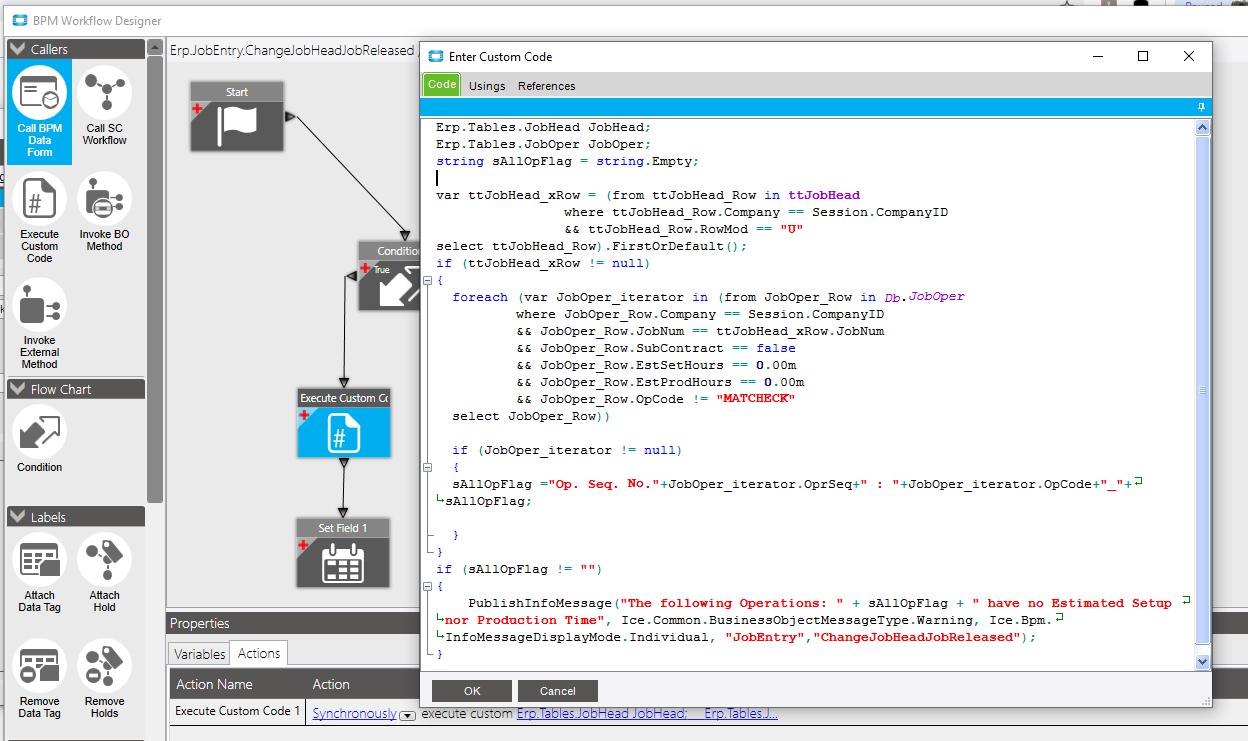Image resolution: width=1248 pixels, height=741 pixels.
Task: Select the Attach Data Tag label icon
Action: click(39, 561)
